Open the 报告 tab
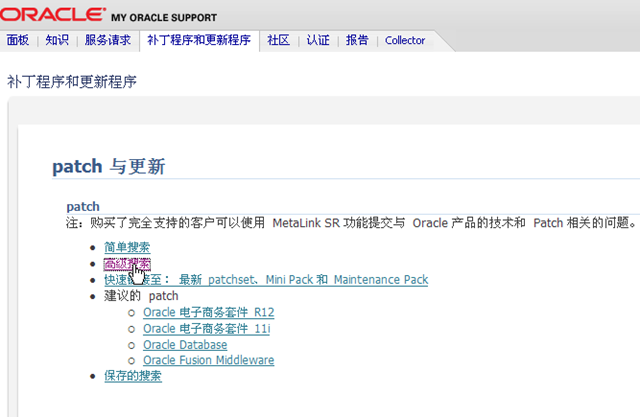This screenshot has width=640, height=417. (357, 41)
